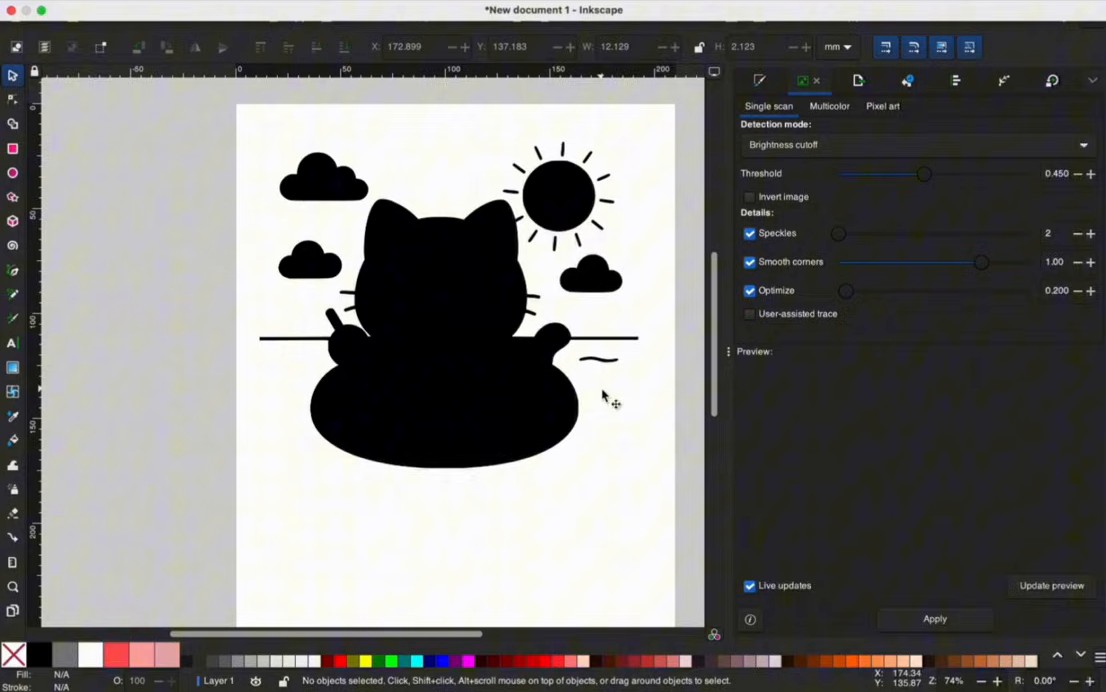The height and width of the screenshot is (692, 1106).
Task: Show the next color palette row
Action: pos(1080,655)
